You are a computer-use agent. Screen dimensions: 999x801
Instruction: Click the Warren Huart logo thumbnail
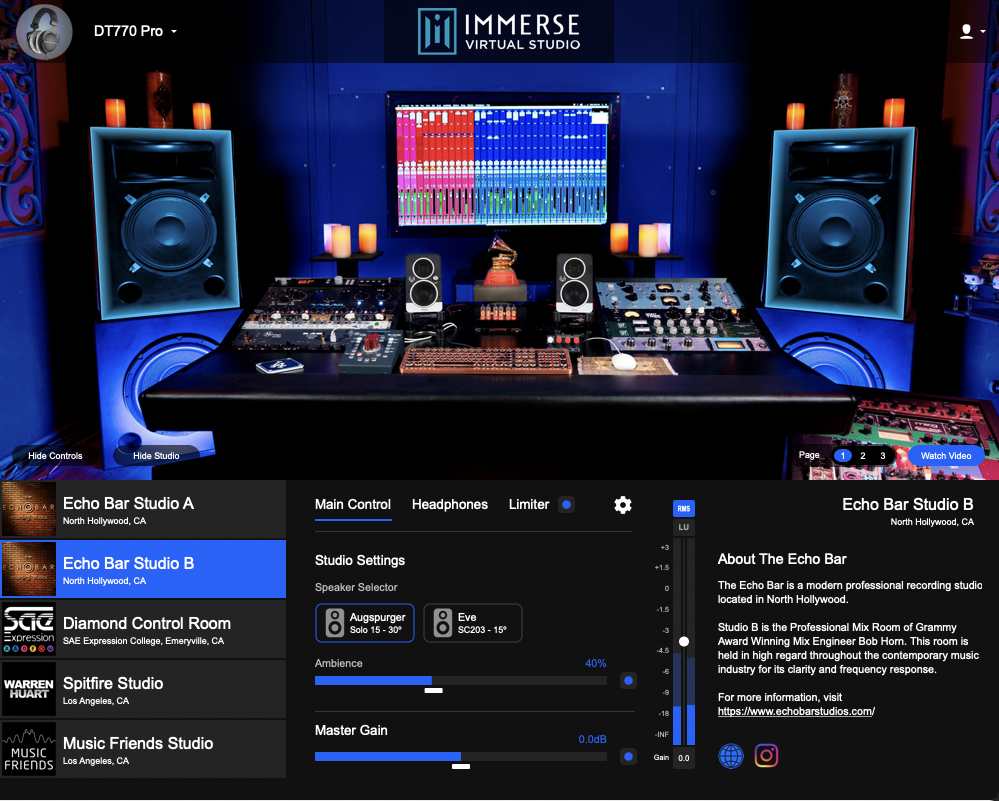pyautogui.click(x=29, y=689)
